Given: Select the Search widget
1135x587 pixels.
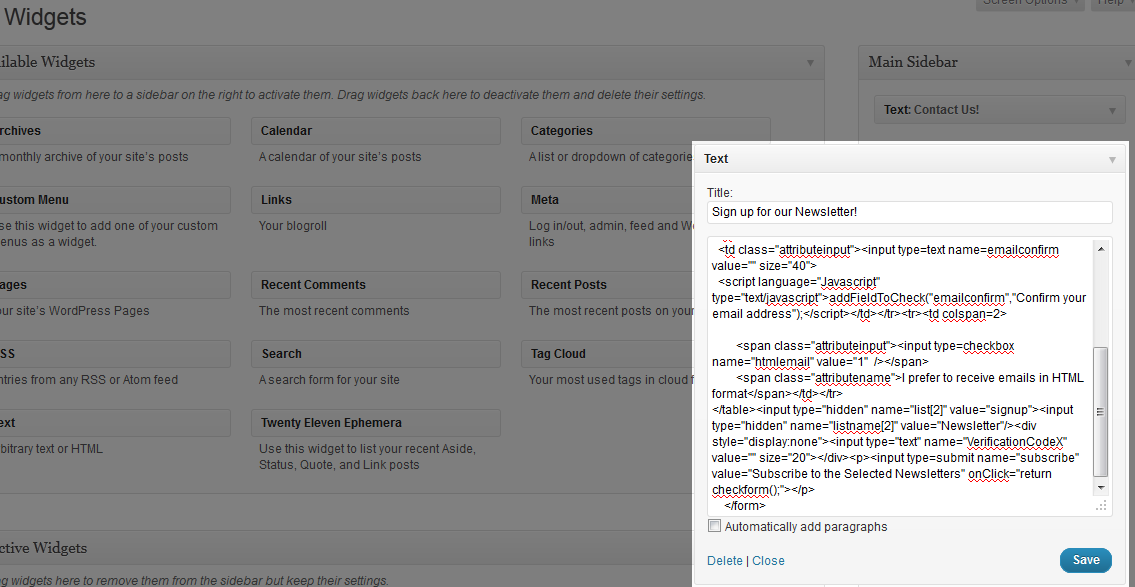Looking at the screenshot, I should 375,354.
